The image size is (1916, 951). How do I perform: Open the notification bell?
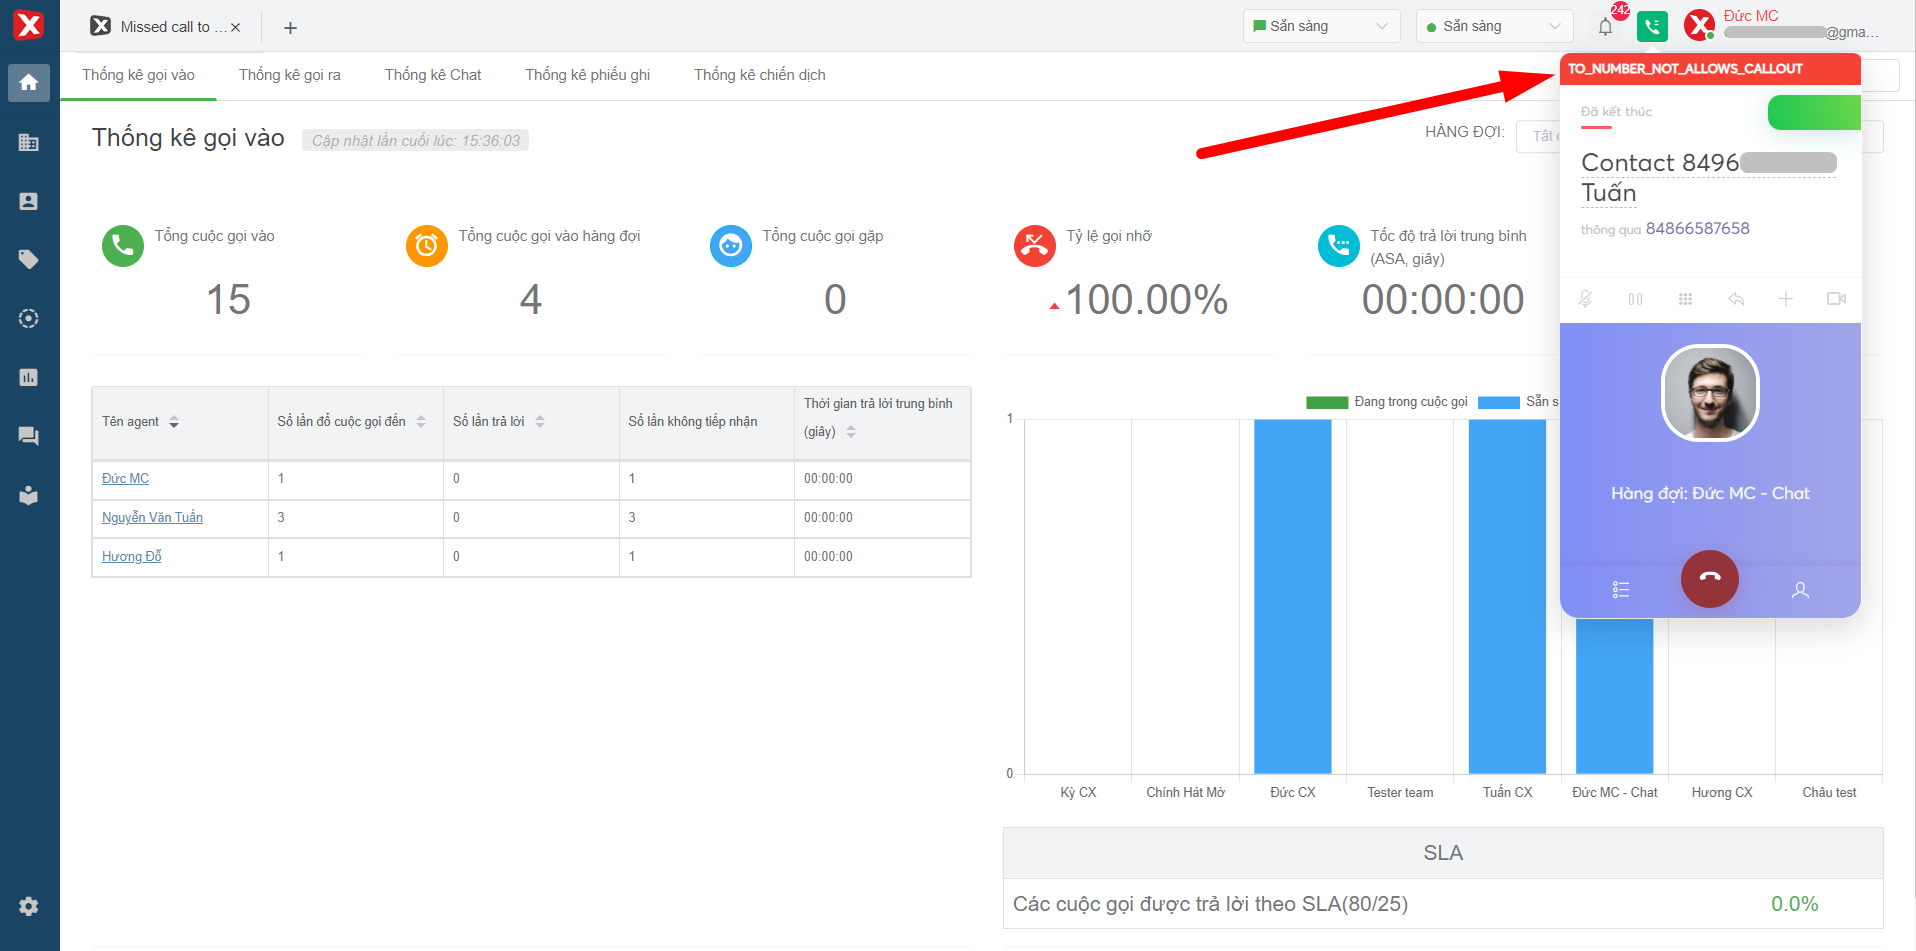click(1605, 27)
